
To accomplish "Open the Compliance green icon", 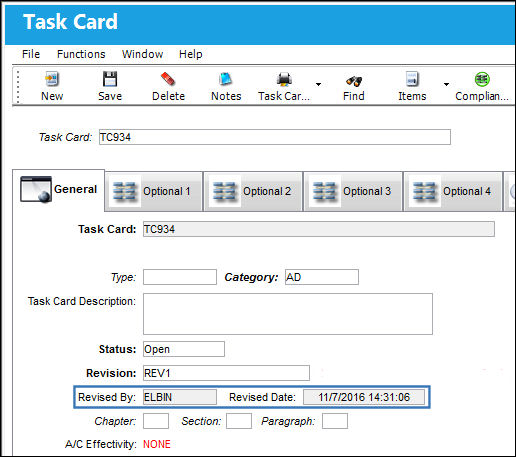I will tap(482, 79).
